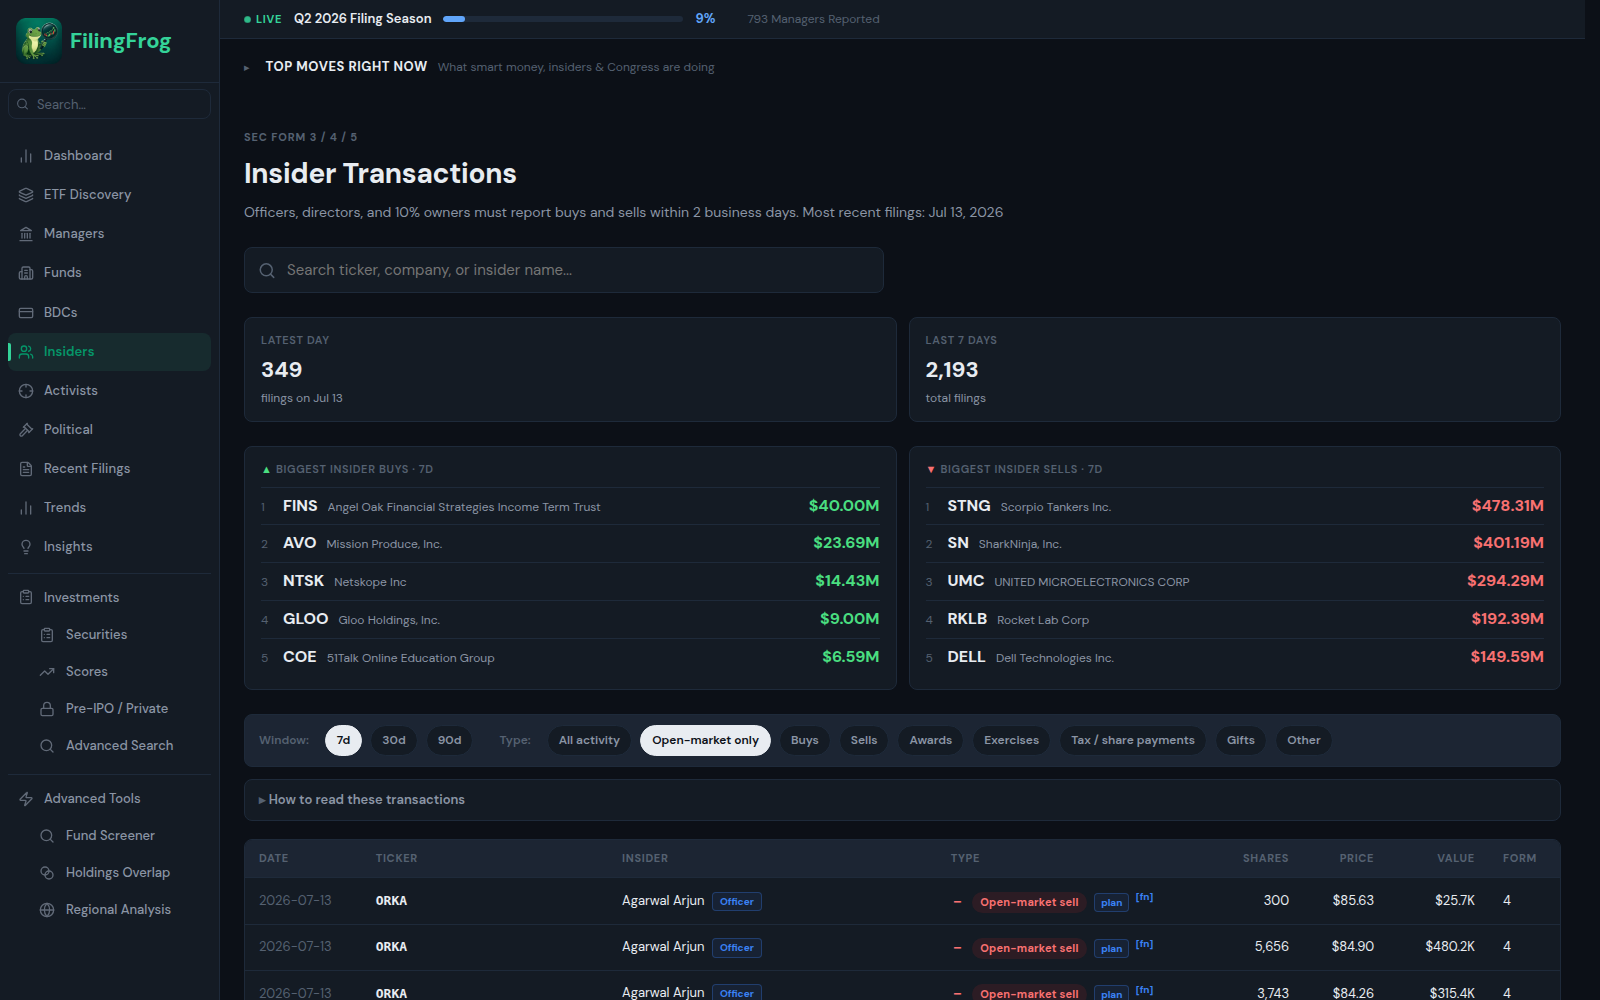Click the FilingFrog frog logo
Image resolution: width=1600 pixels, height=1000 pixels.
[39, 41]
